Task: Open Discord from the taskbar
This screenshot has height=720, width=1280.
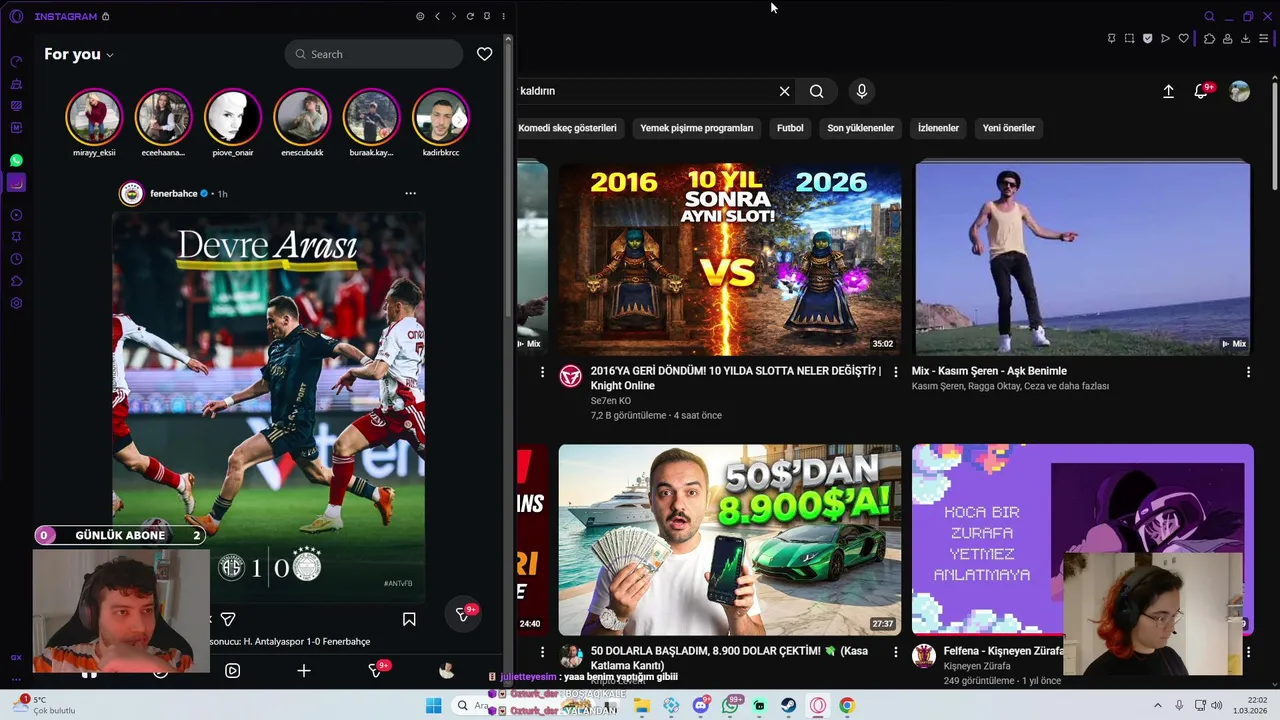Action: (x=701, y=706)
